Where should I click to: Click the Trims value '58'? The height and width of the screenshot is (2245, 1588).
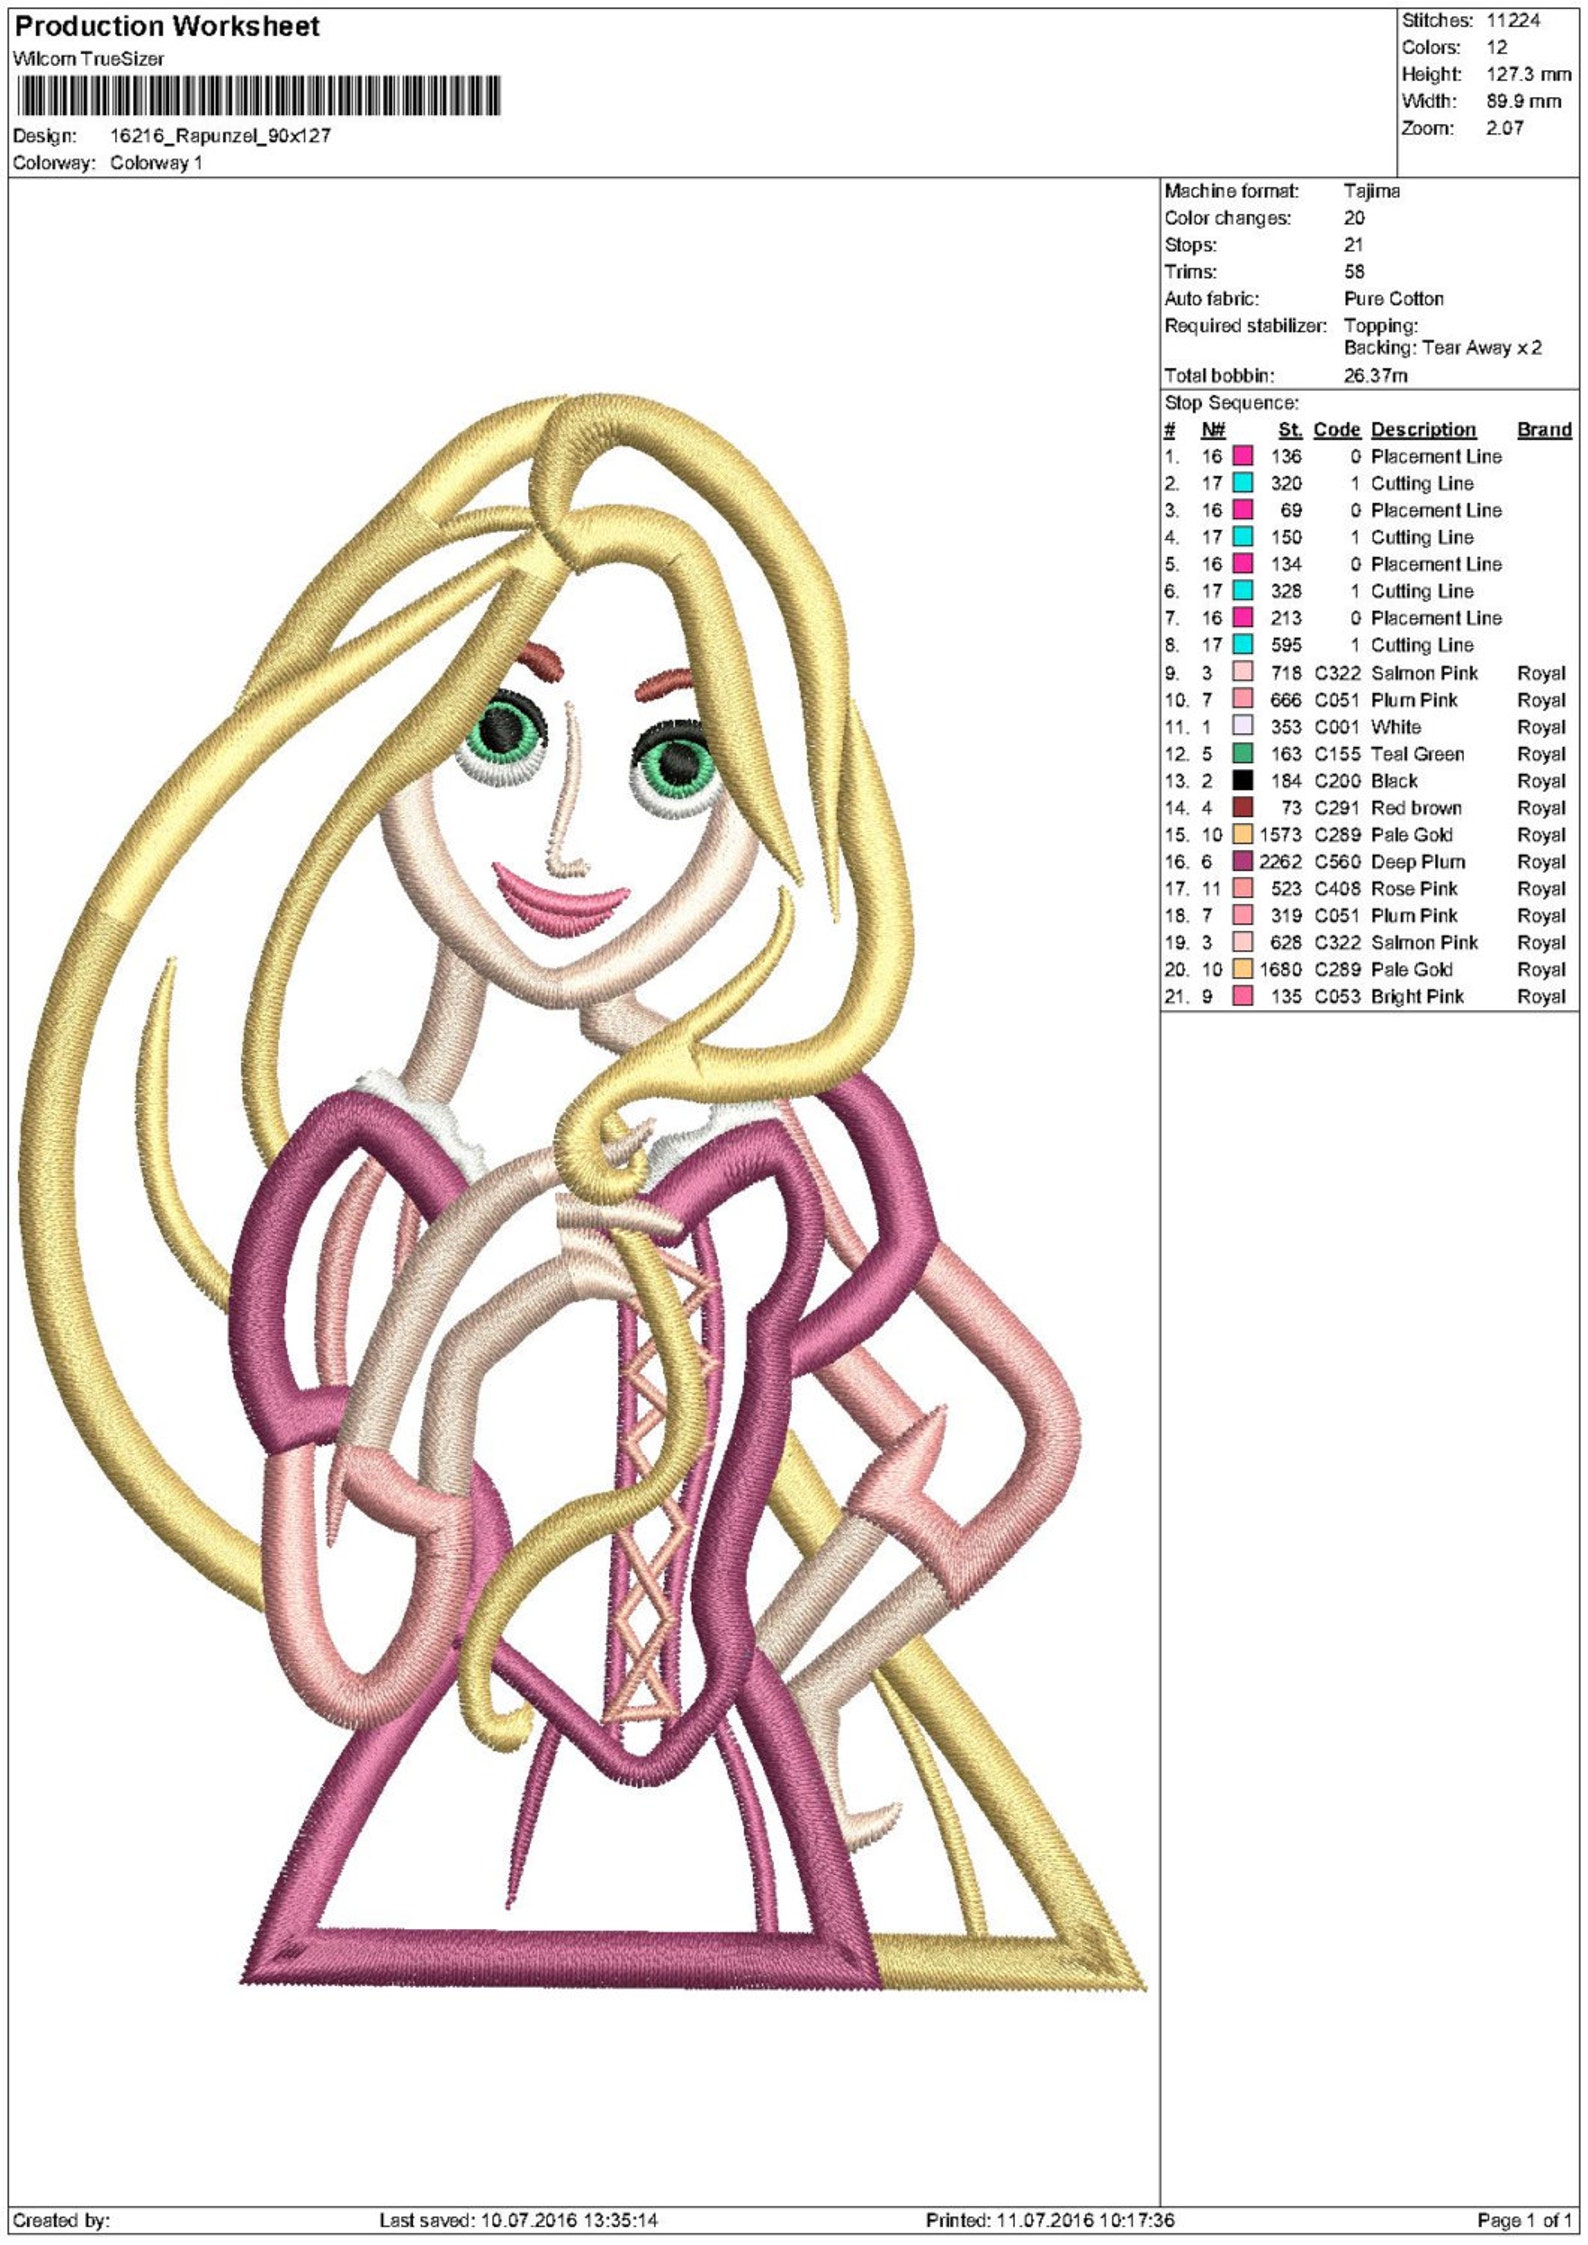[1354, 272]
